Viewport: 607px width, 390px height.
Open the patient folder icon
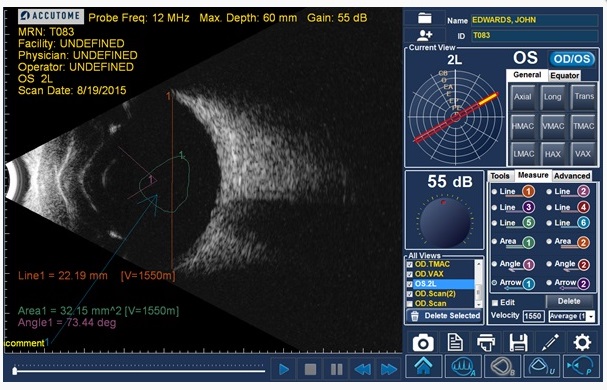pos(425,18)
